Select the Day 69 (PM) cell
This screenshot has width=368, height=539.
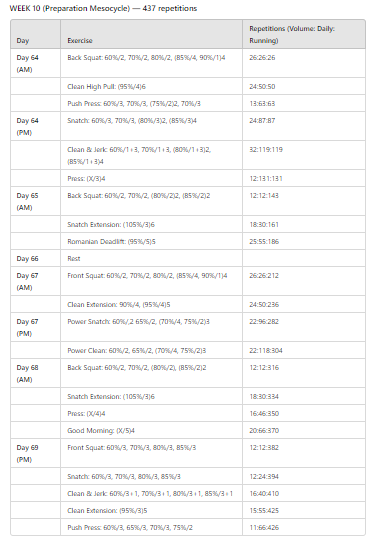tap(35, 453)
